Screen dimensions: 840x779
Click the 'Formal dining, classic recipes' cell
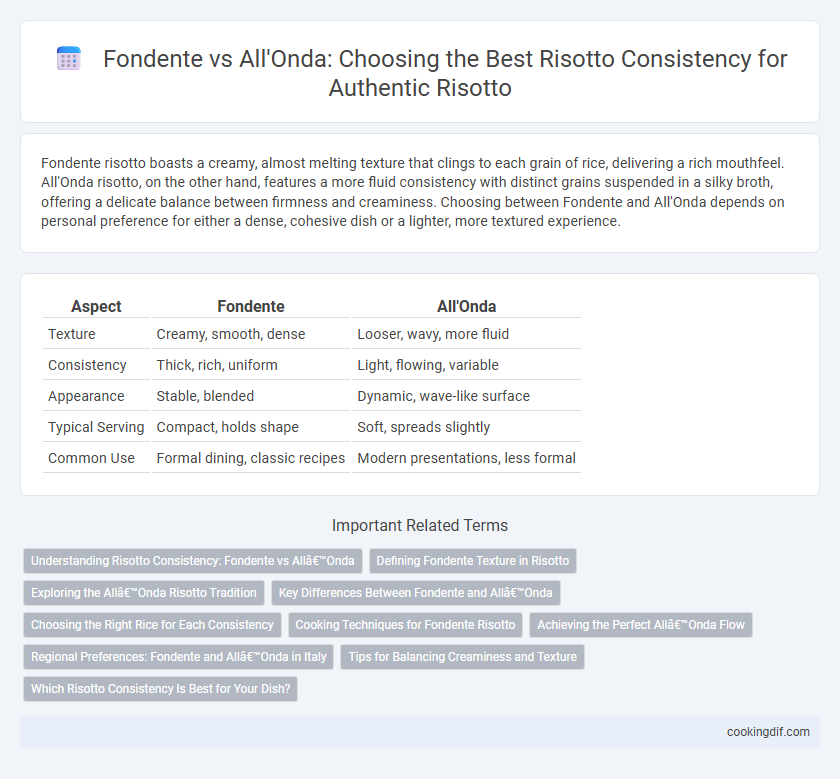pos(251,458)
